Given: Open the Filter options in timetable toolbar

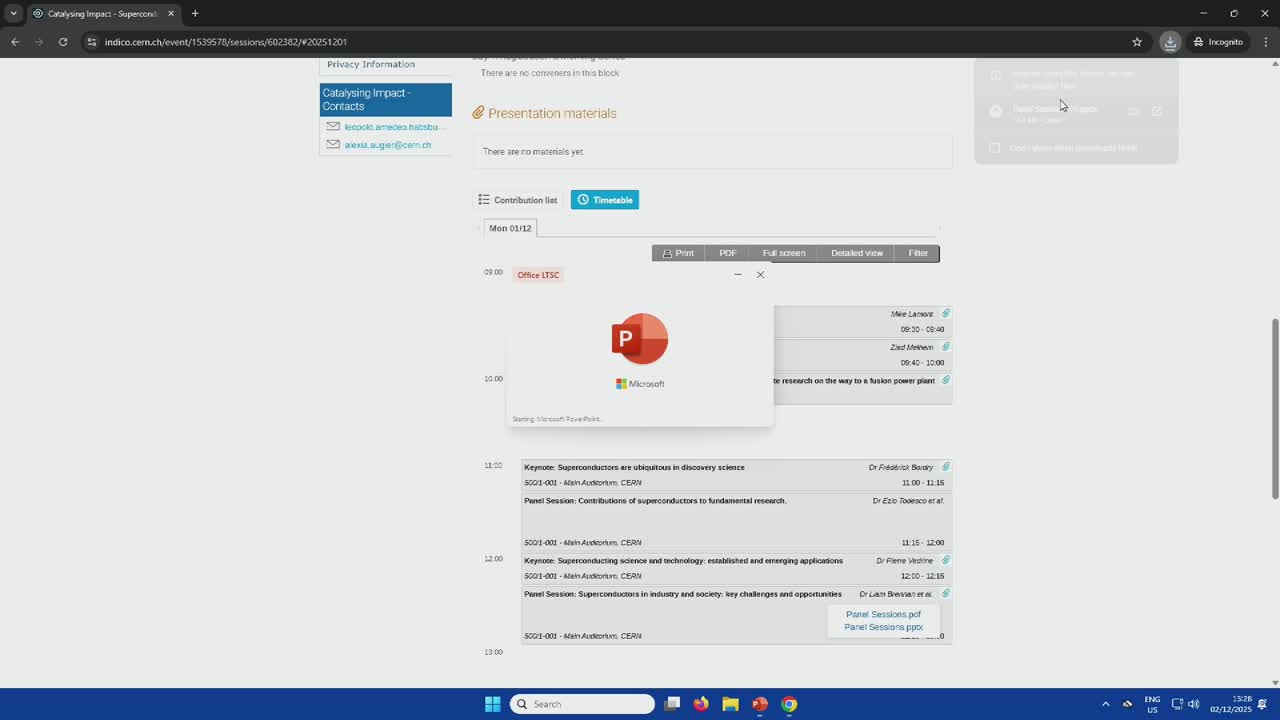Looking at the screenshot, I should (x=918, y=253).
